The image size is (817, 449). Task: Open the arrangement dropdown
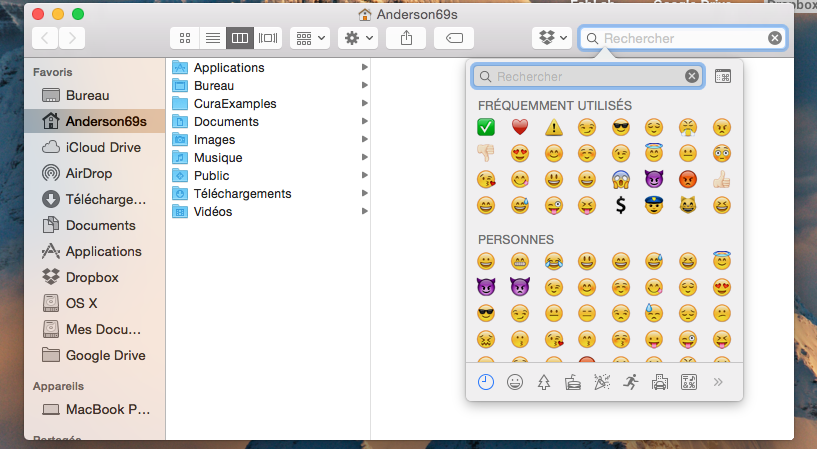pos(310,38)
